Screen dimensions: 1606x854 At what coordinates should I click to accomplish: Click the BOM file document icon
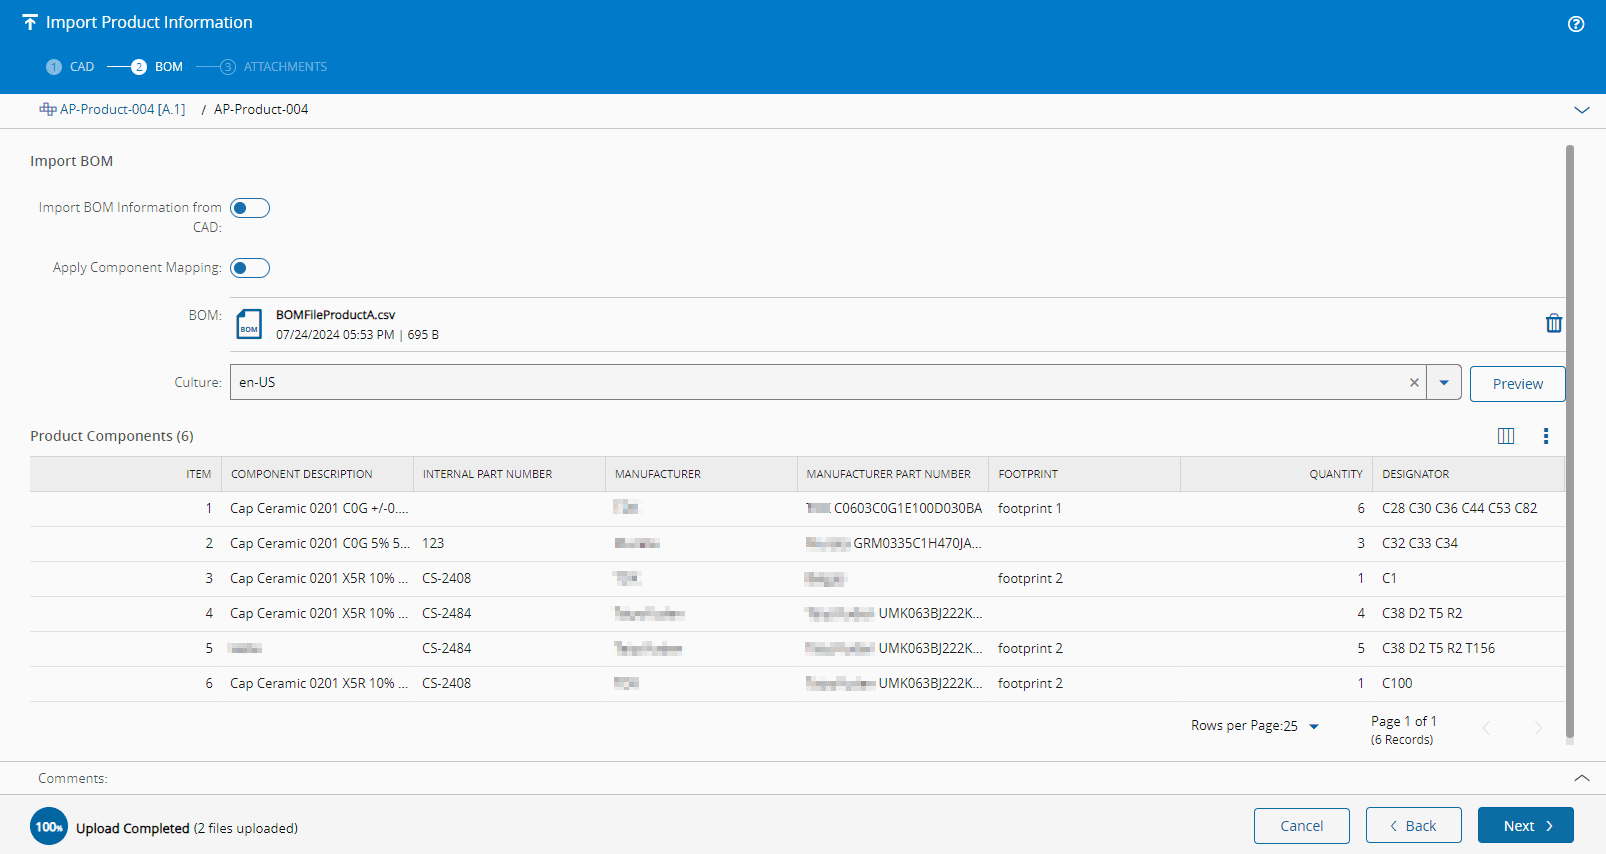point(249,325)
